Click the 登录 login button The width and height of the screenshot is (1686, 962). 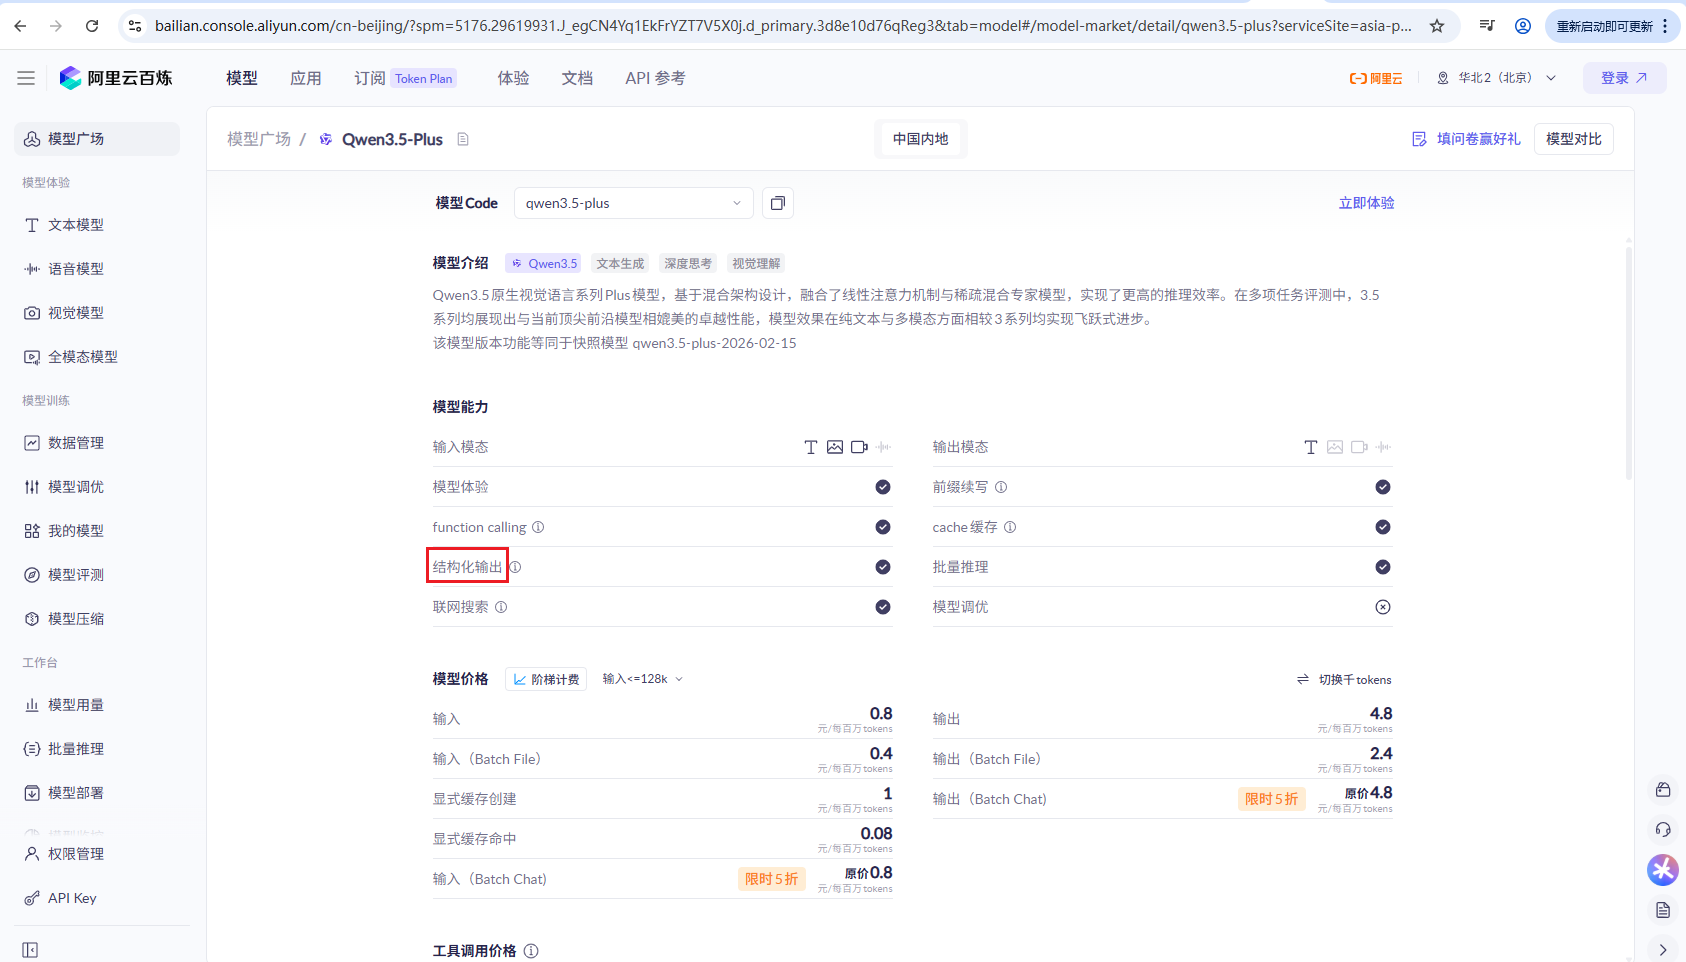point(1624,78)
